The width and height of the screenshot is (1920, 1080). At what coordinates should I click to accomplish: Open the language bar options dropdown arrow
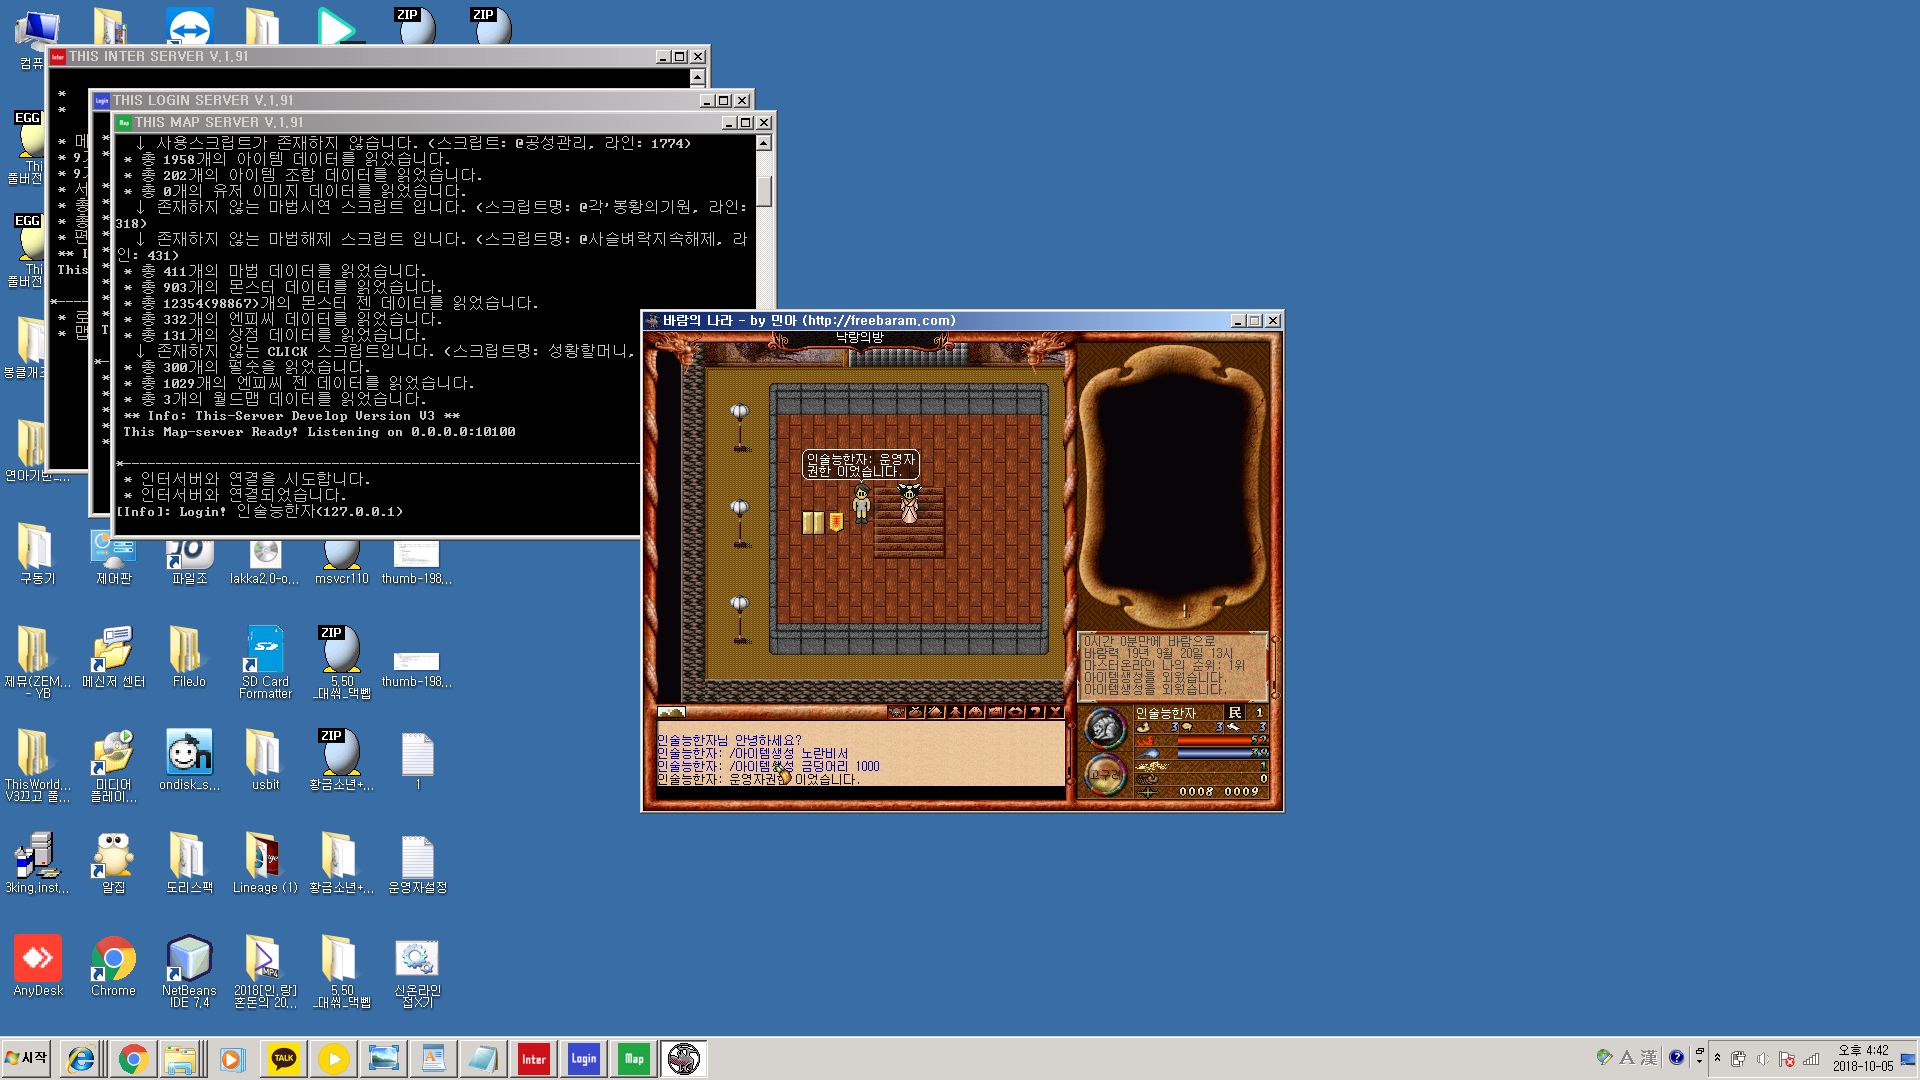coord(1699,1061)
